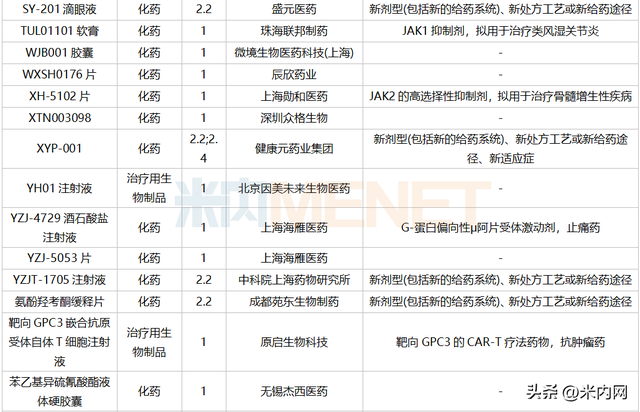Click 靶向 GPC3 嵌合抗原受体 drug name

click(60, 342)
